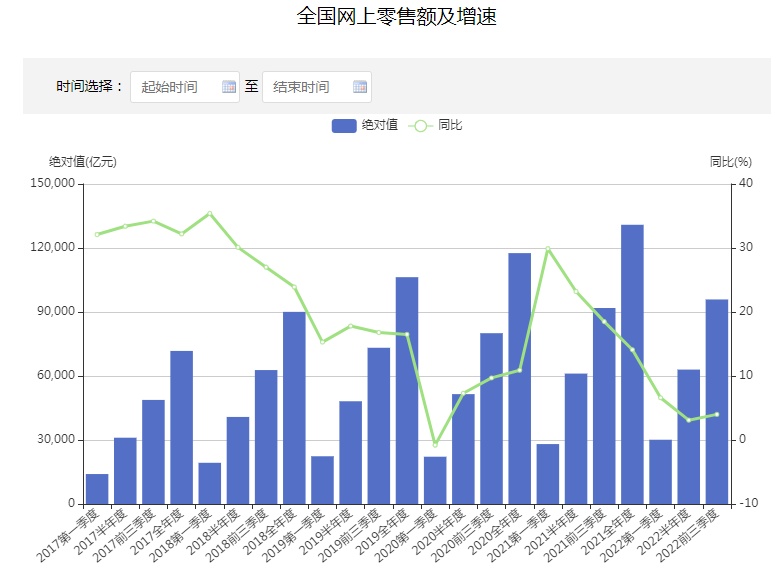Click the 同比 line lowest point at 2020第一季度

click(435, 444)
